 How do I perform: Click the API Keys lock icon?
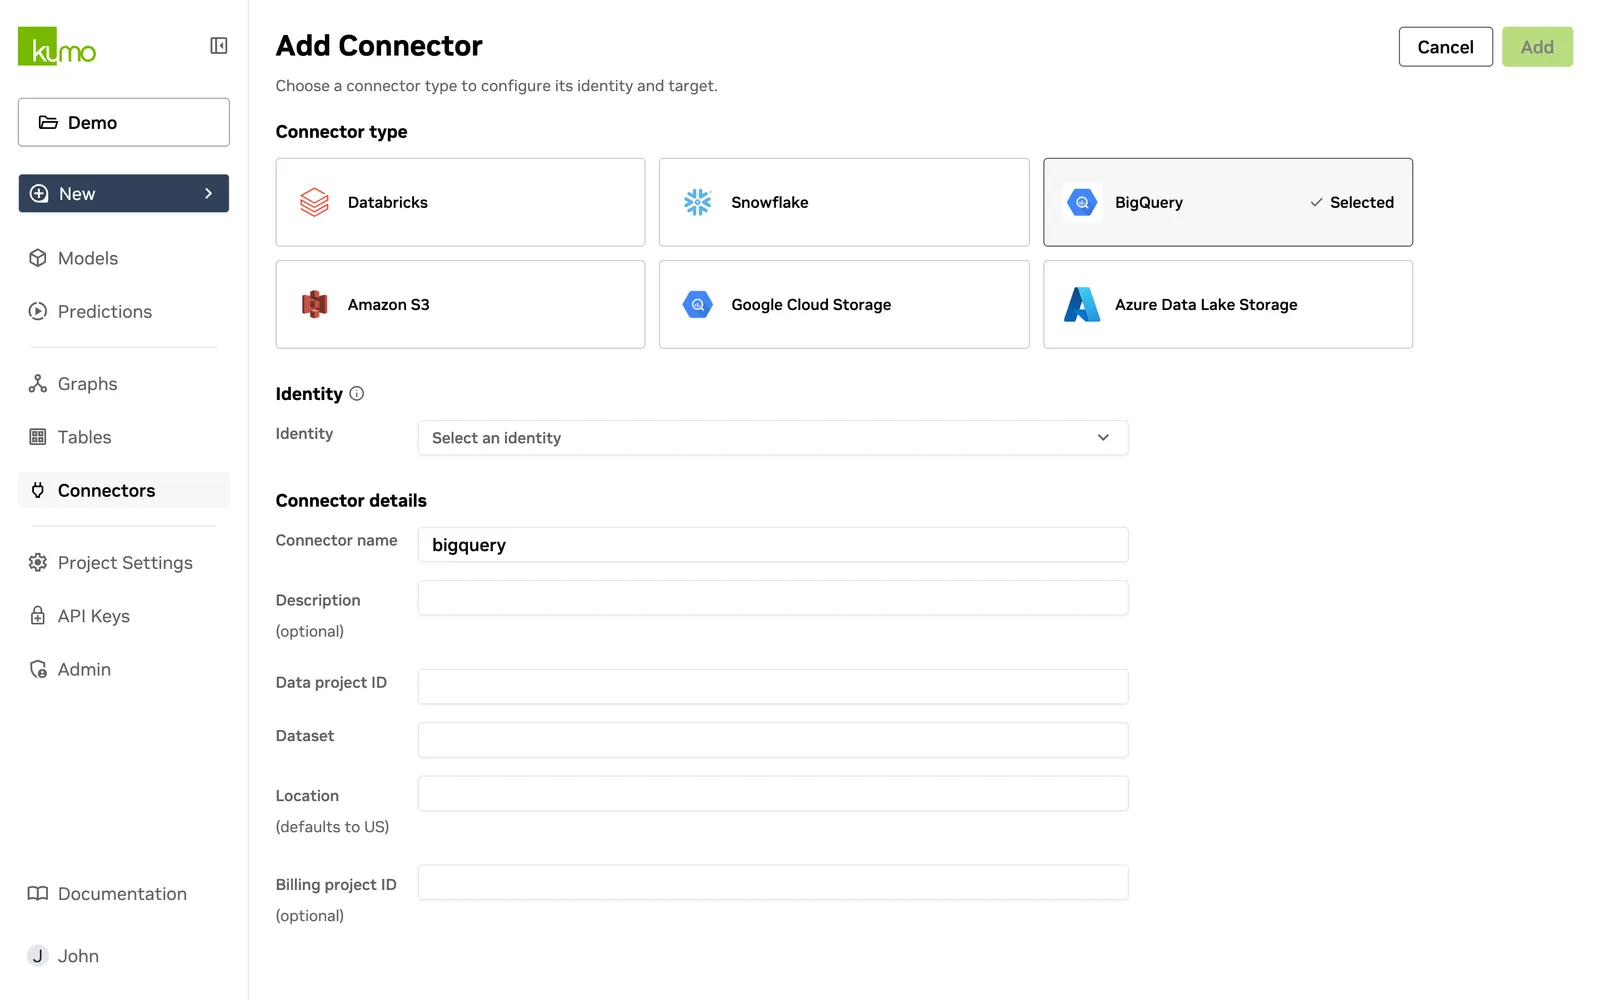(38, 616)
